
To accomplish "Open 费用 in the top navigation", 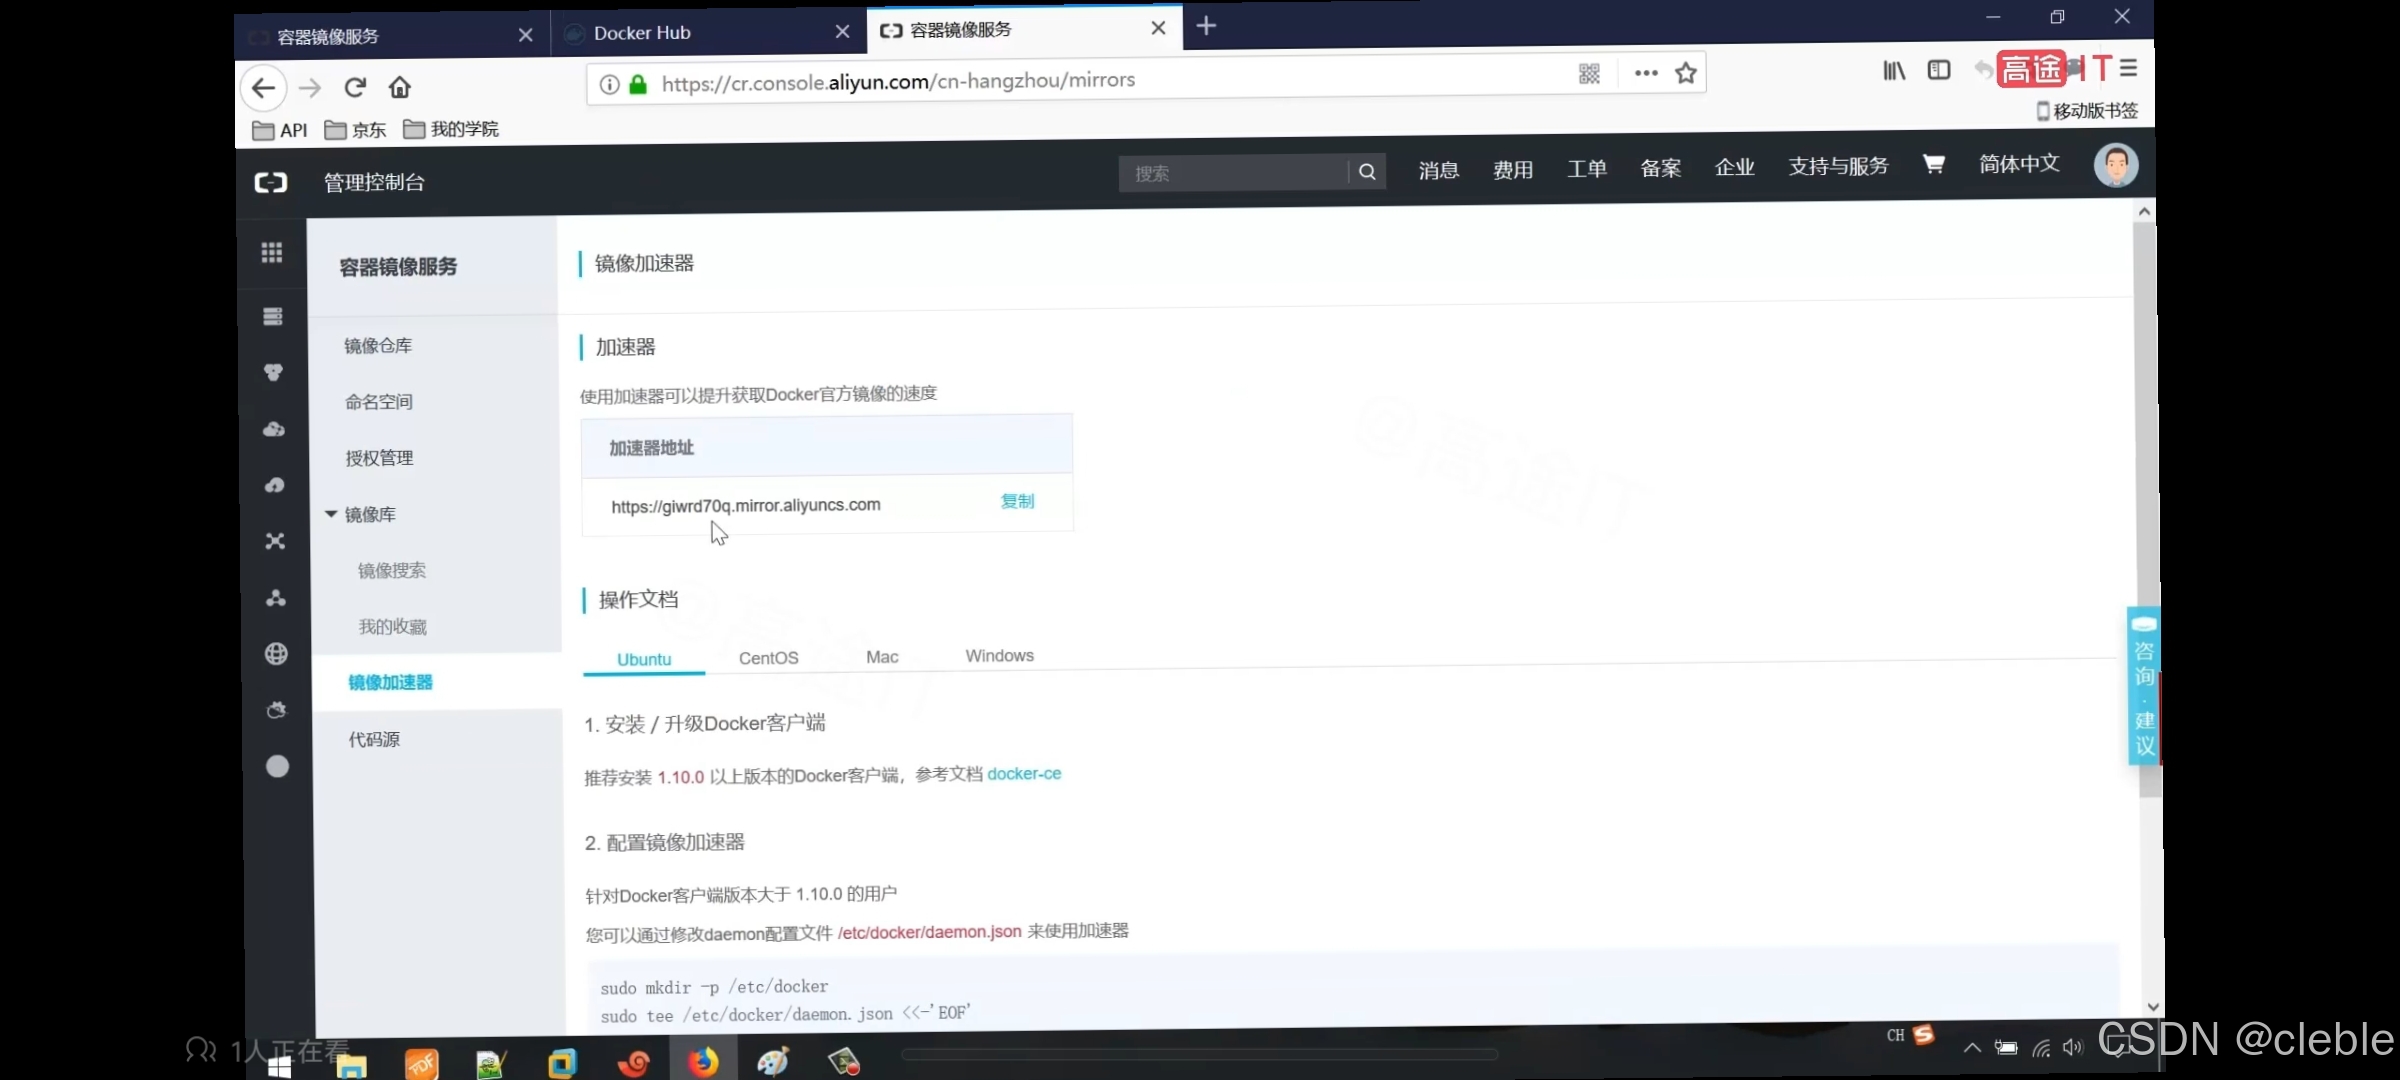I will (x=1513, y=169).
